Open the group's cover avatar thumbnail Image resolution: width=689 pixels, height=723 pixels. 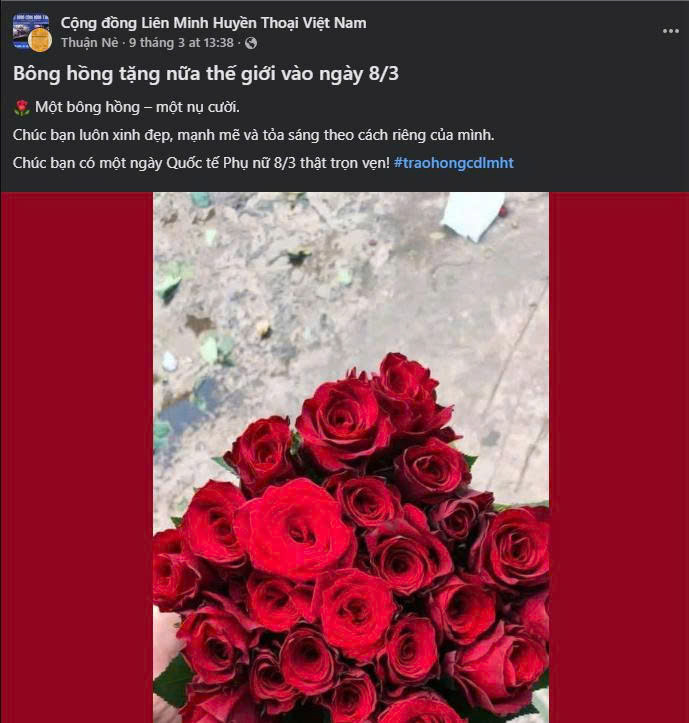tap(27, 26)
